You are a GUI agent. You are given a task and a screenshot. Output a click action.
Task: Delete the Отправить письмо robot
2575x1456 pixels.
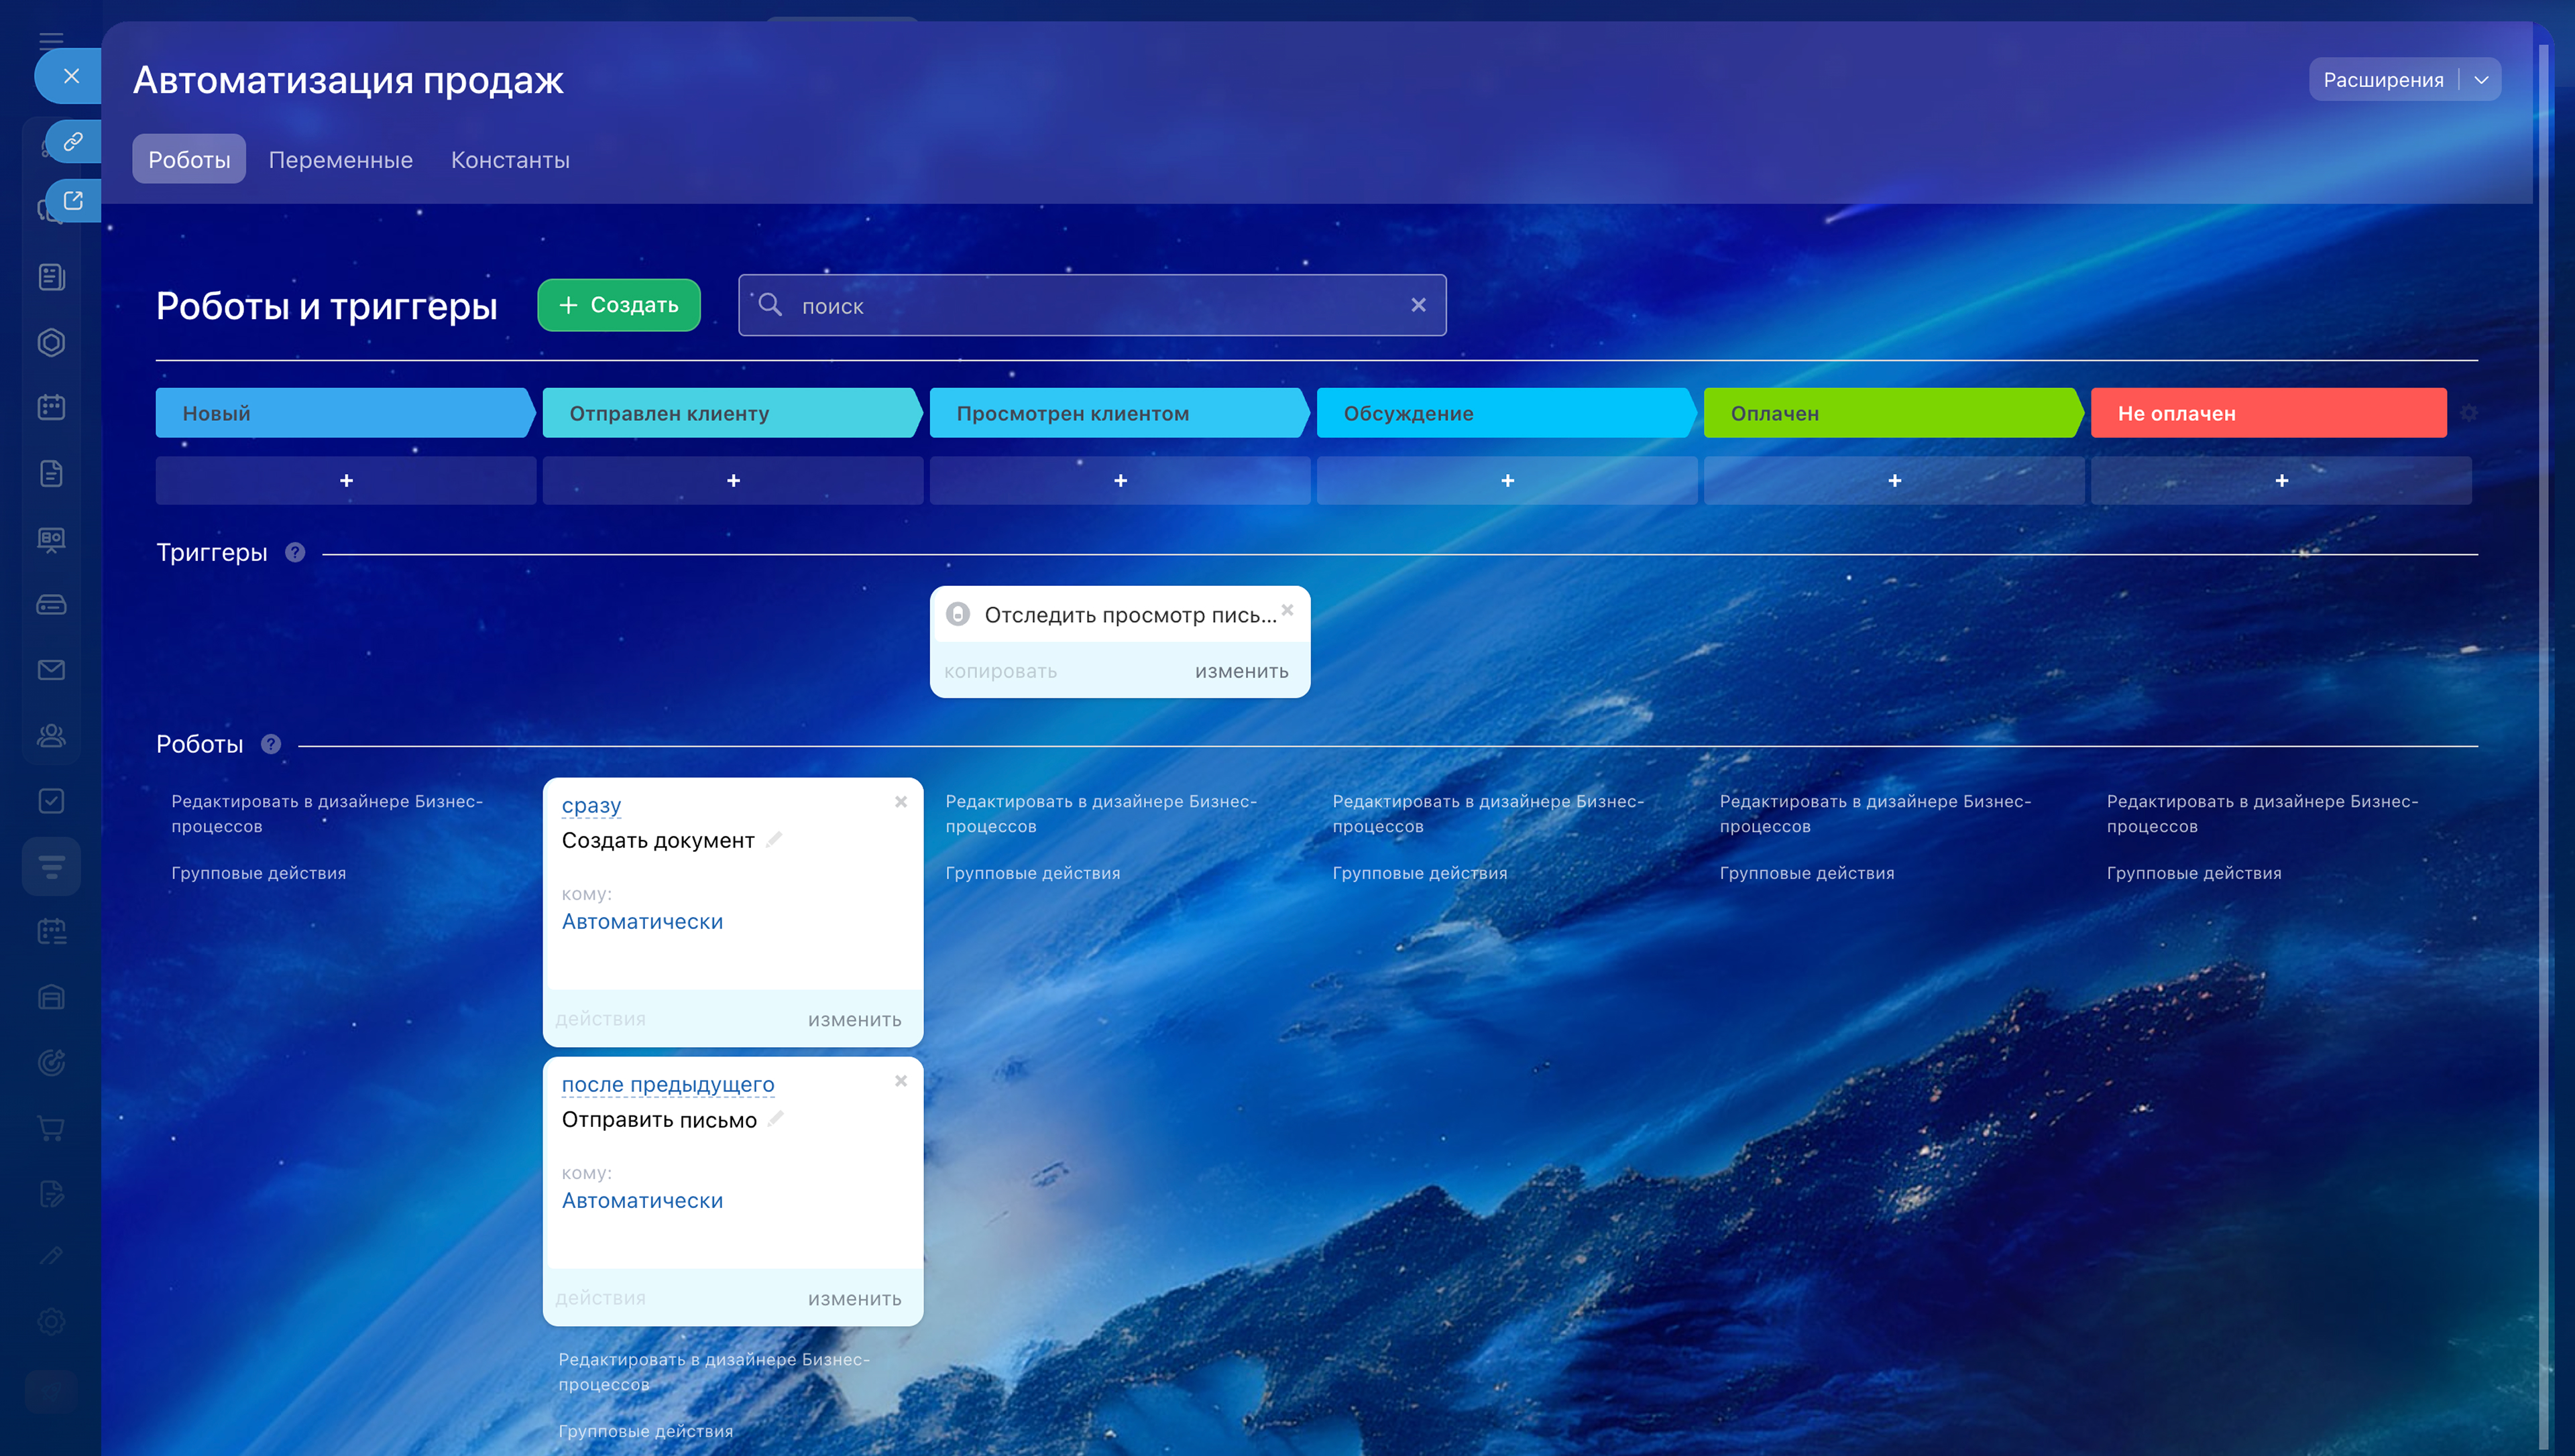pos(901,1081)
